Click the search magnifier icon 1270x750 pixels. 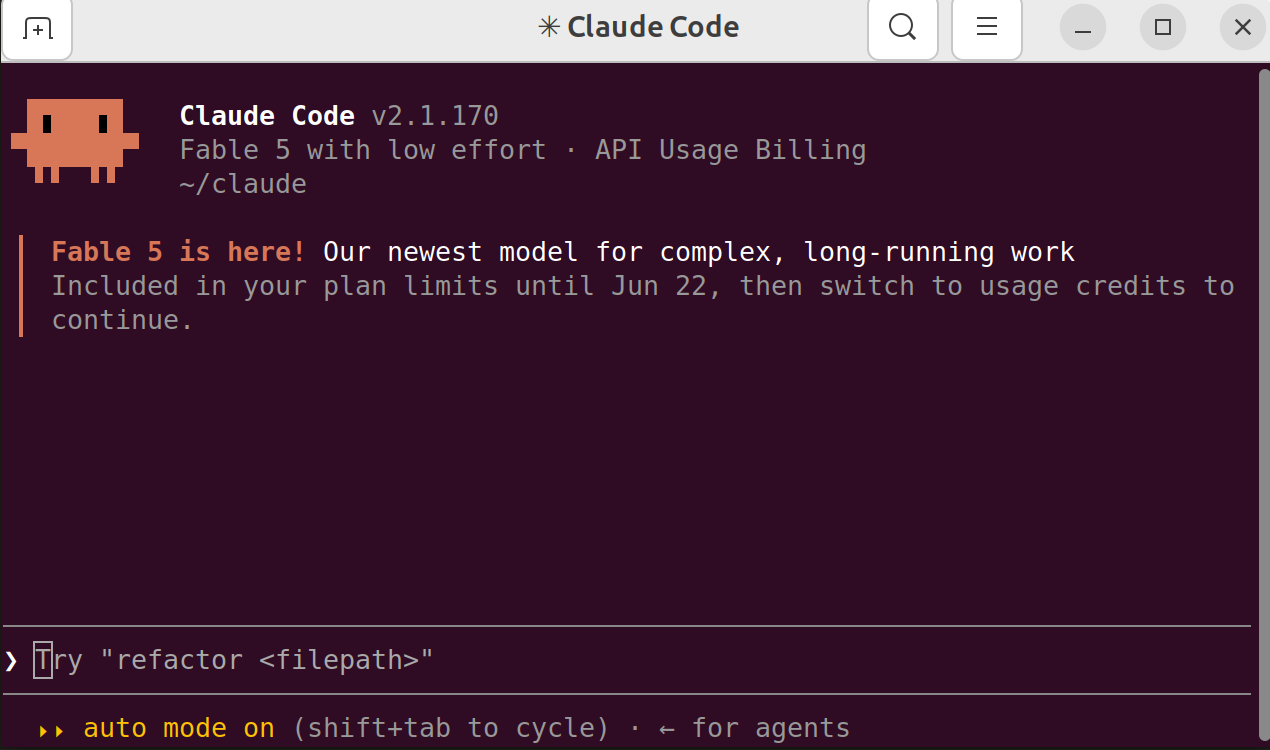[x=902, y=27]
